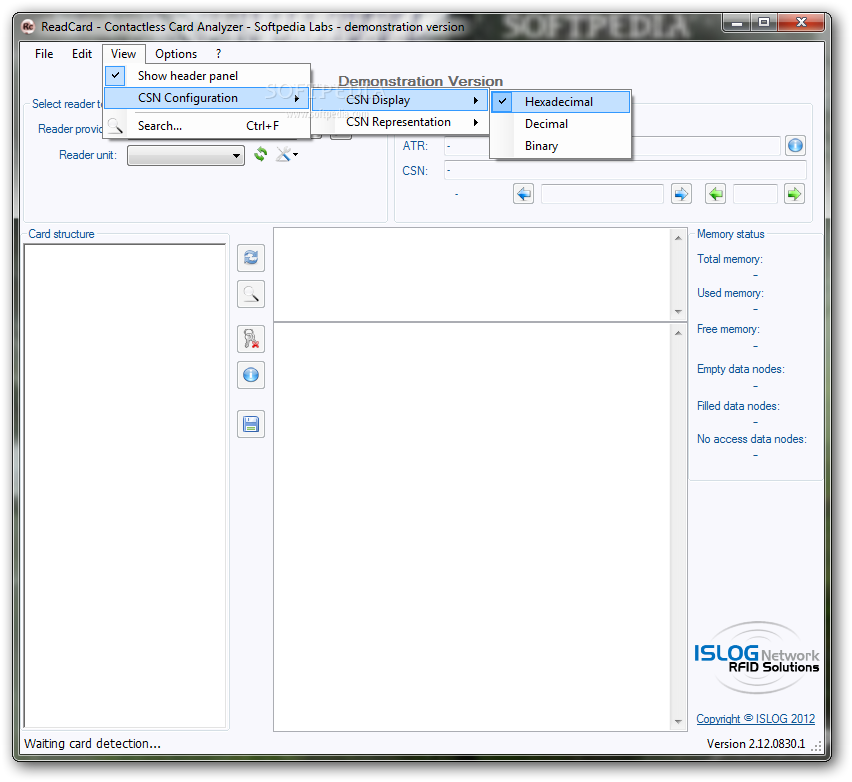This screenshot has width=852, height=782.
Task: Click the blue right arrow navigation button
Action: [681, 194]
